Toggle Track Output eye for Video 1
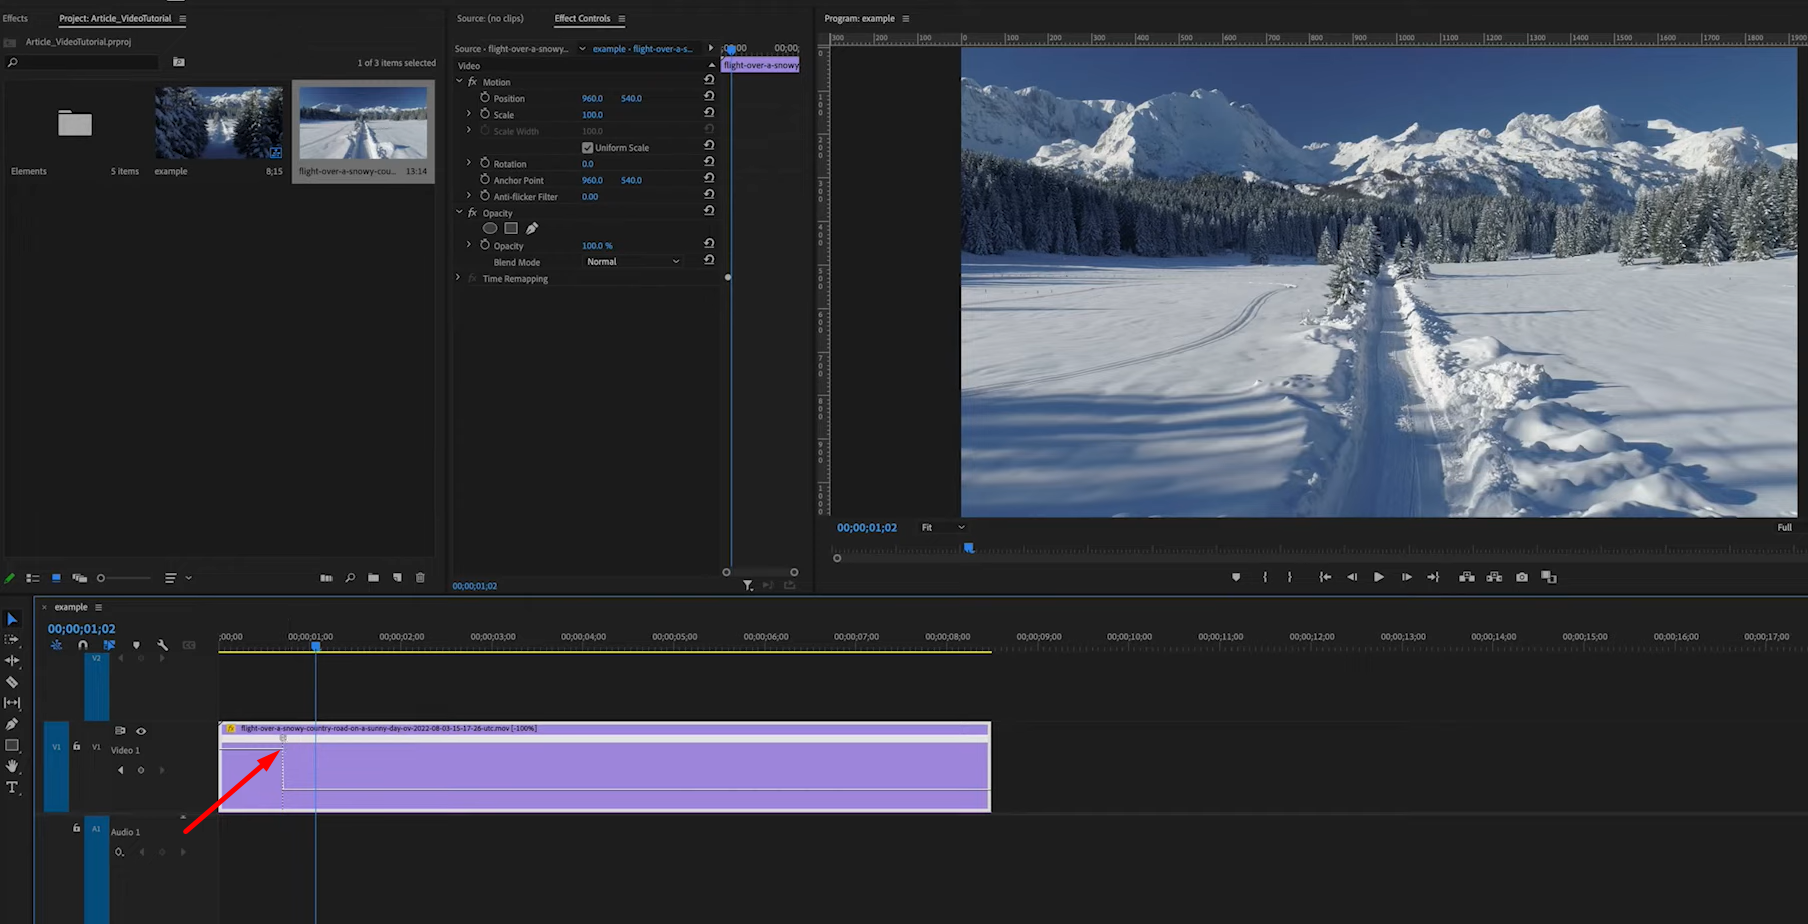 click(141, 731)
